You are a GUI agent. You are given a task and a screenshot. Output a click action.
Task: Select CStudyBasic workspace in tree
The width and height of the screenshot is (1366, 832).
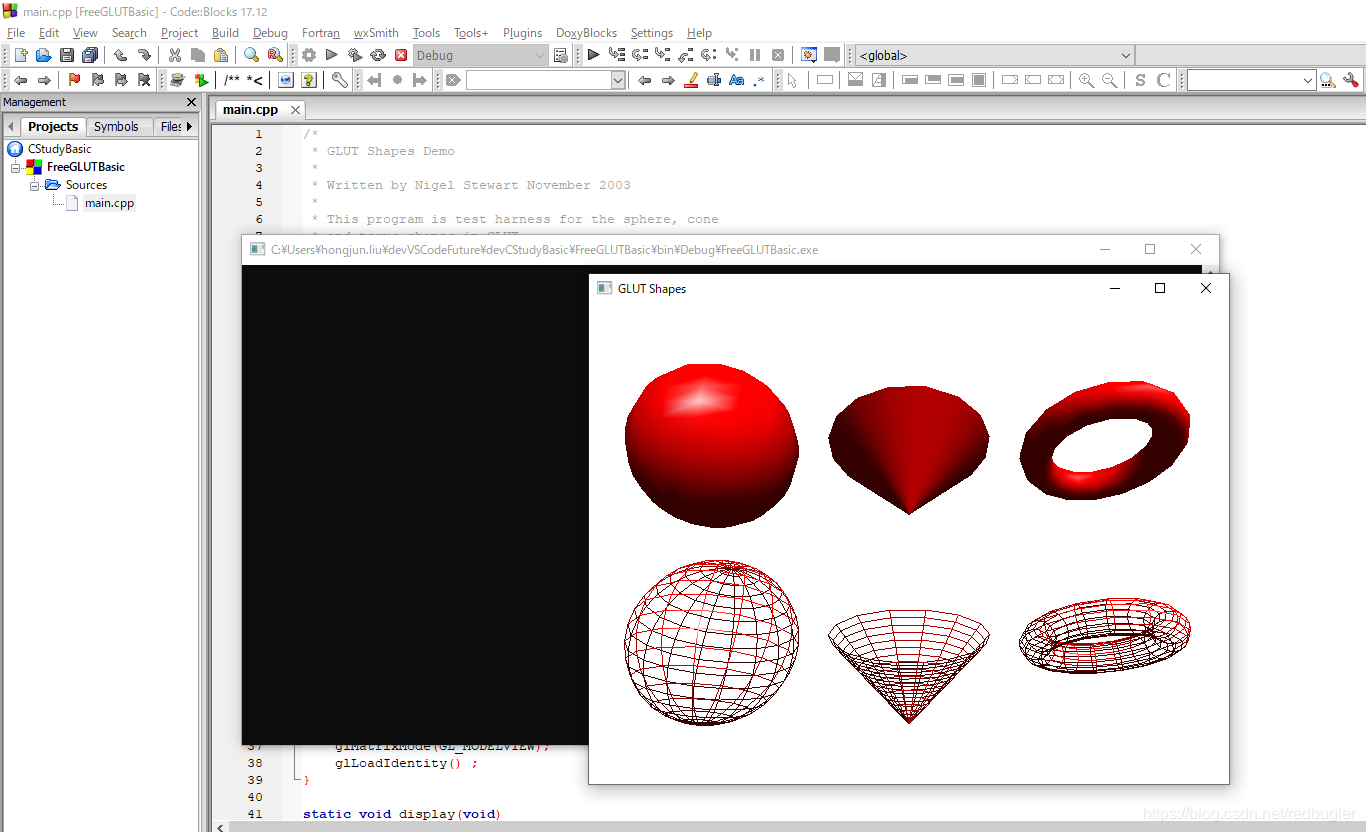(x=59, y=149)
